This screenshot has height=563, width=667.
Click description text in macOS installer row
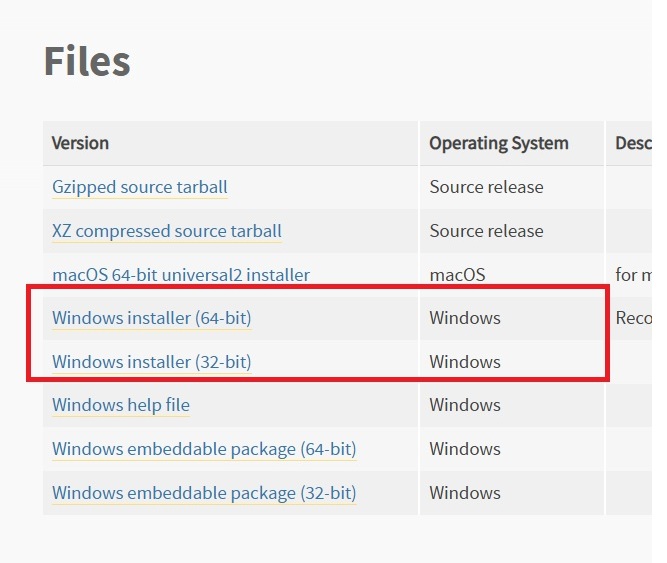(x=634, y=275)
